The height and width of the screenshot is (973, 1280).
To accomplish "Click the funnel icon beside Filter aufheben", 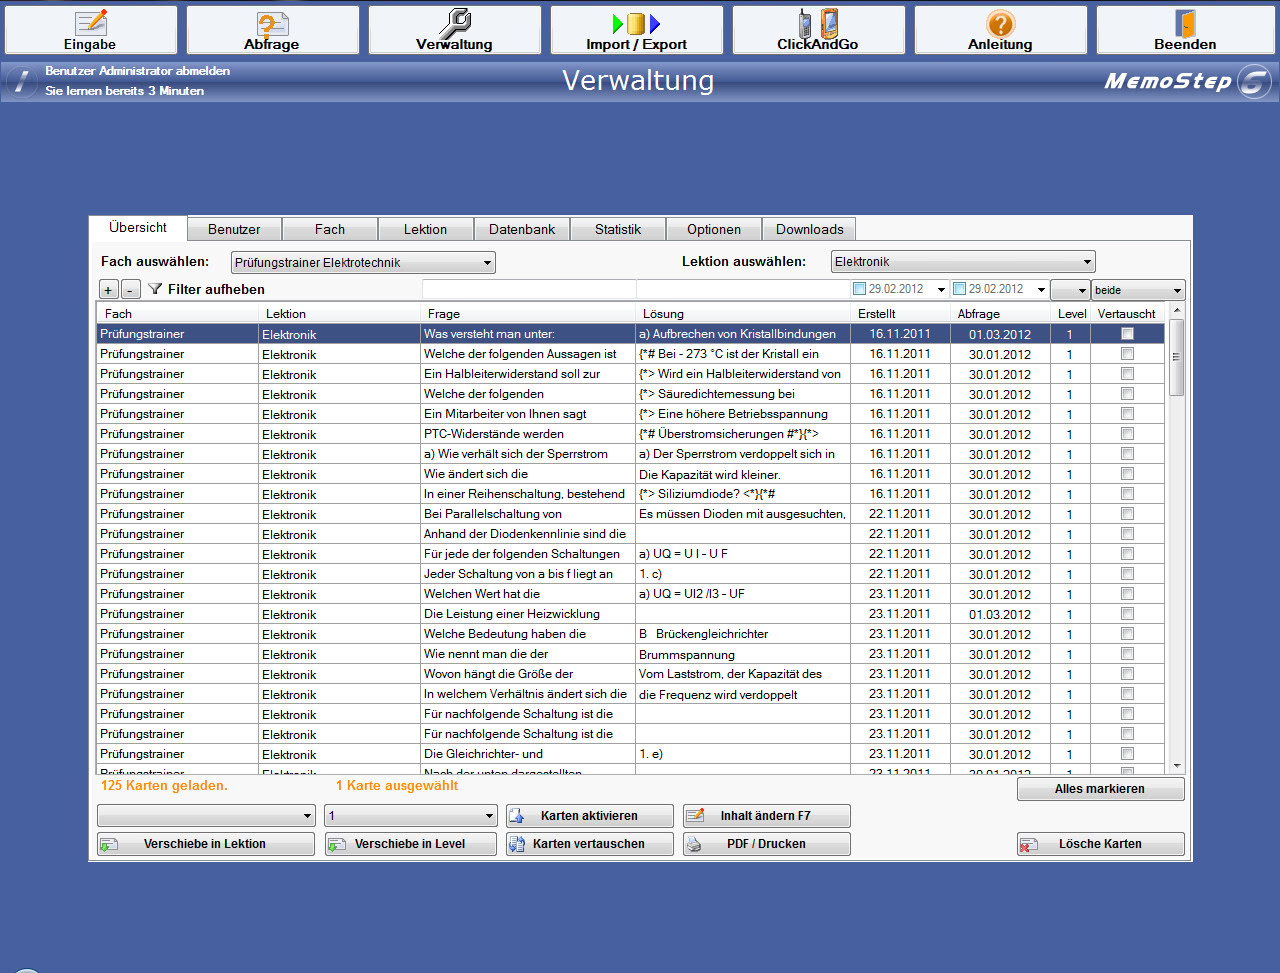I will [155, 289].
